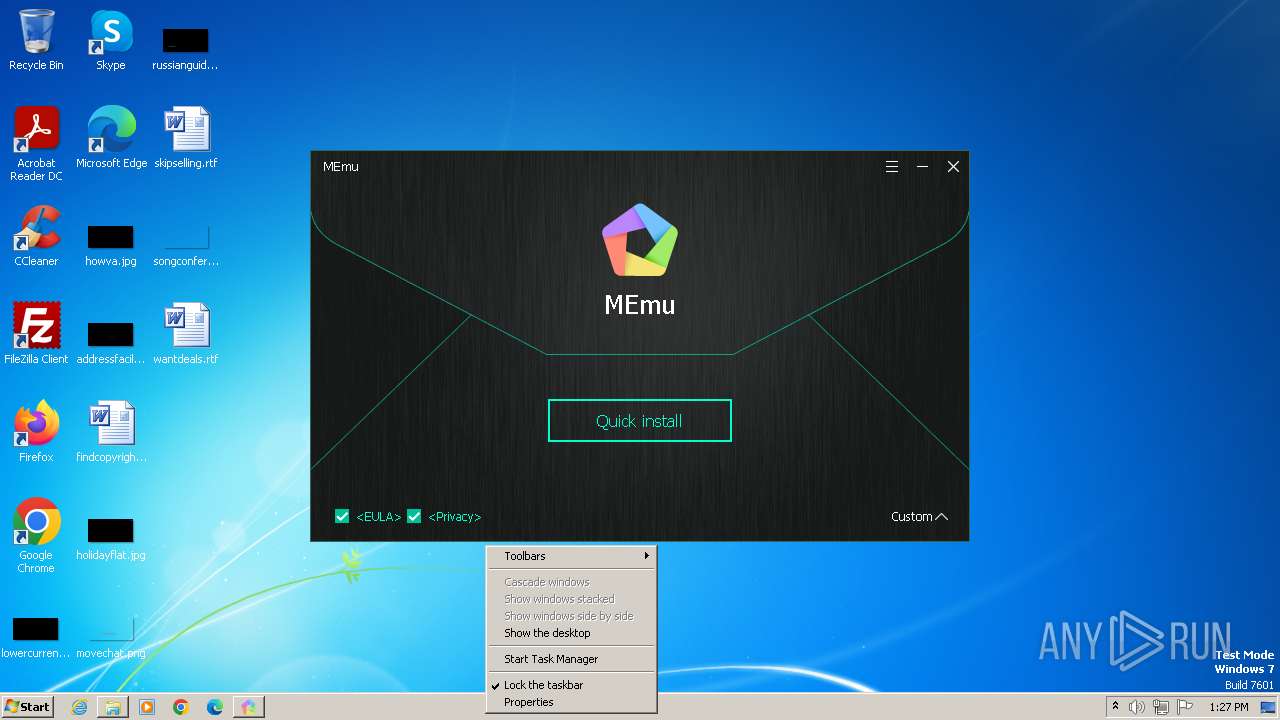Launch Internet Explorer from taskbar
Viewport: 1280px width, 720px height.
(79, 707)
